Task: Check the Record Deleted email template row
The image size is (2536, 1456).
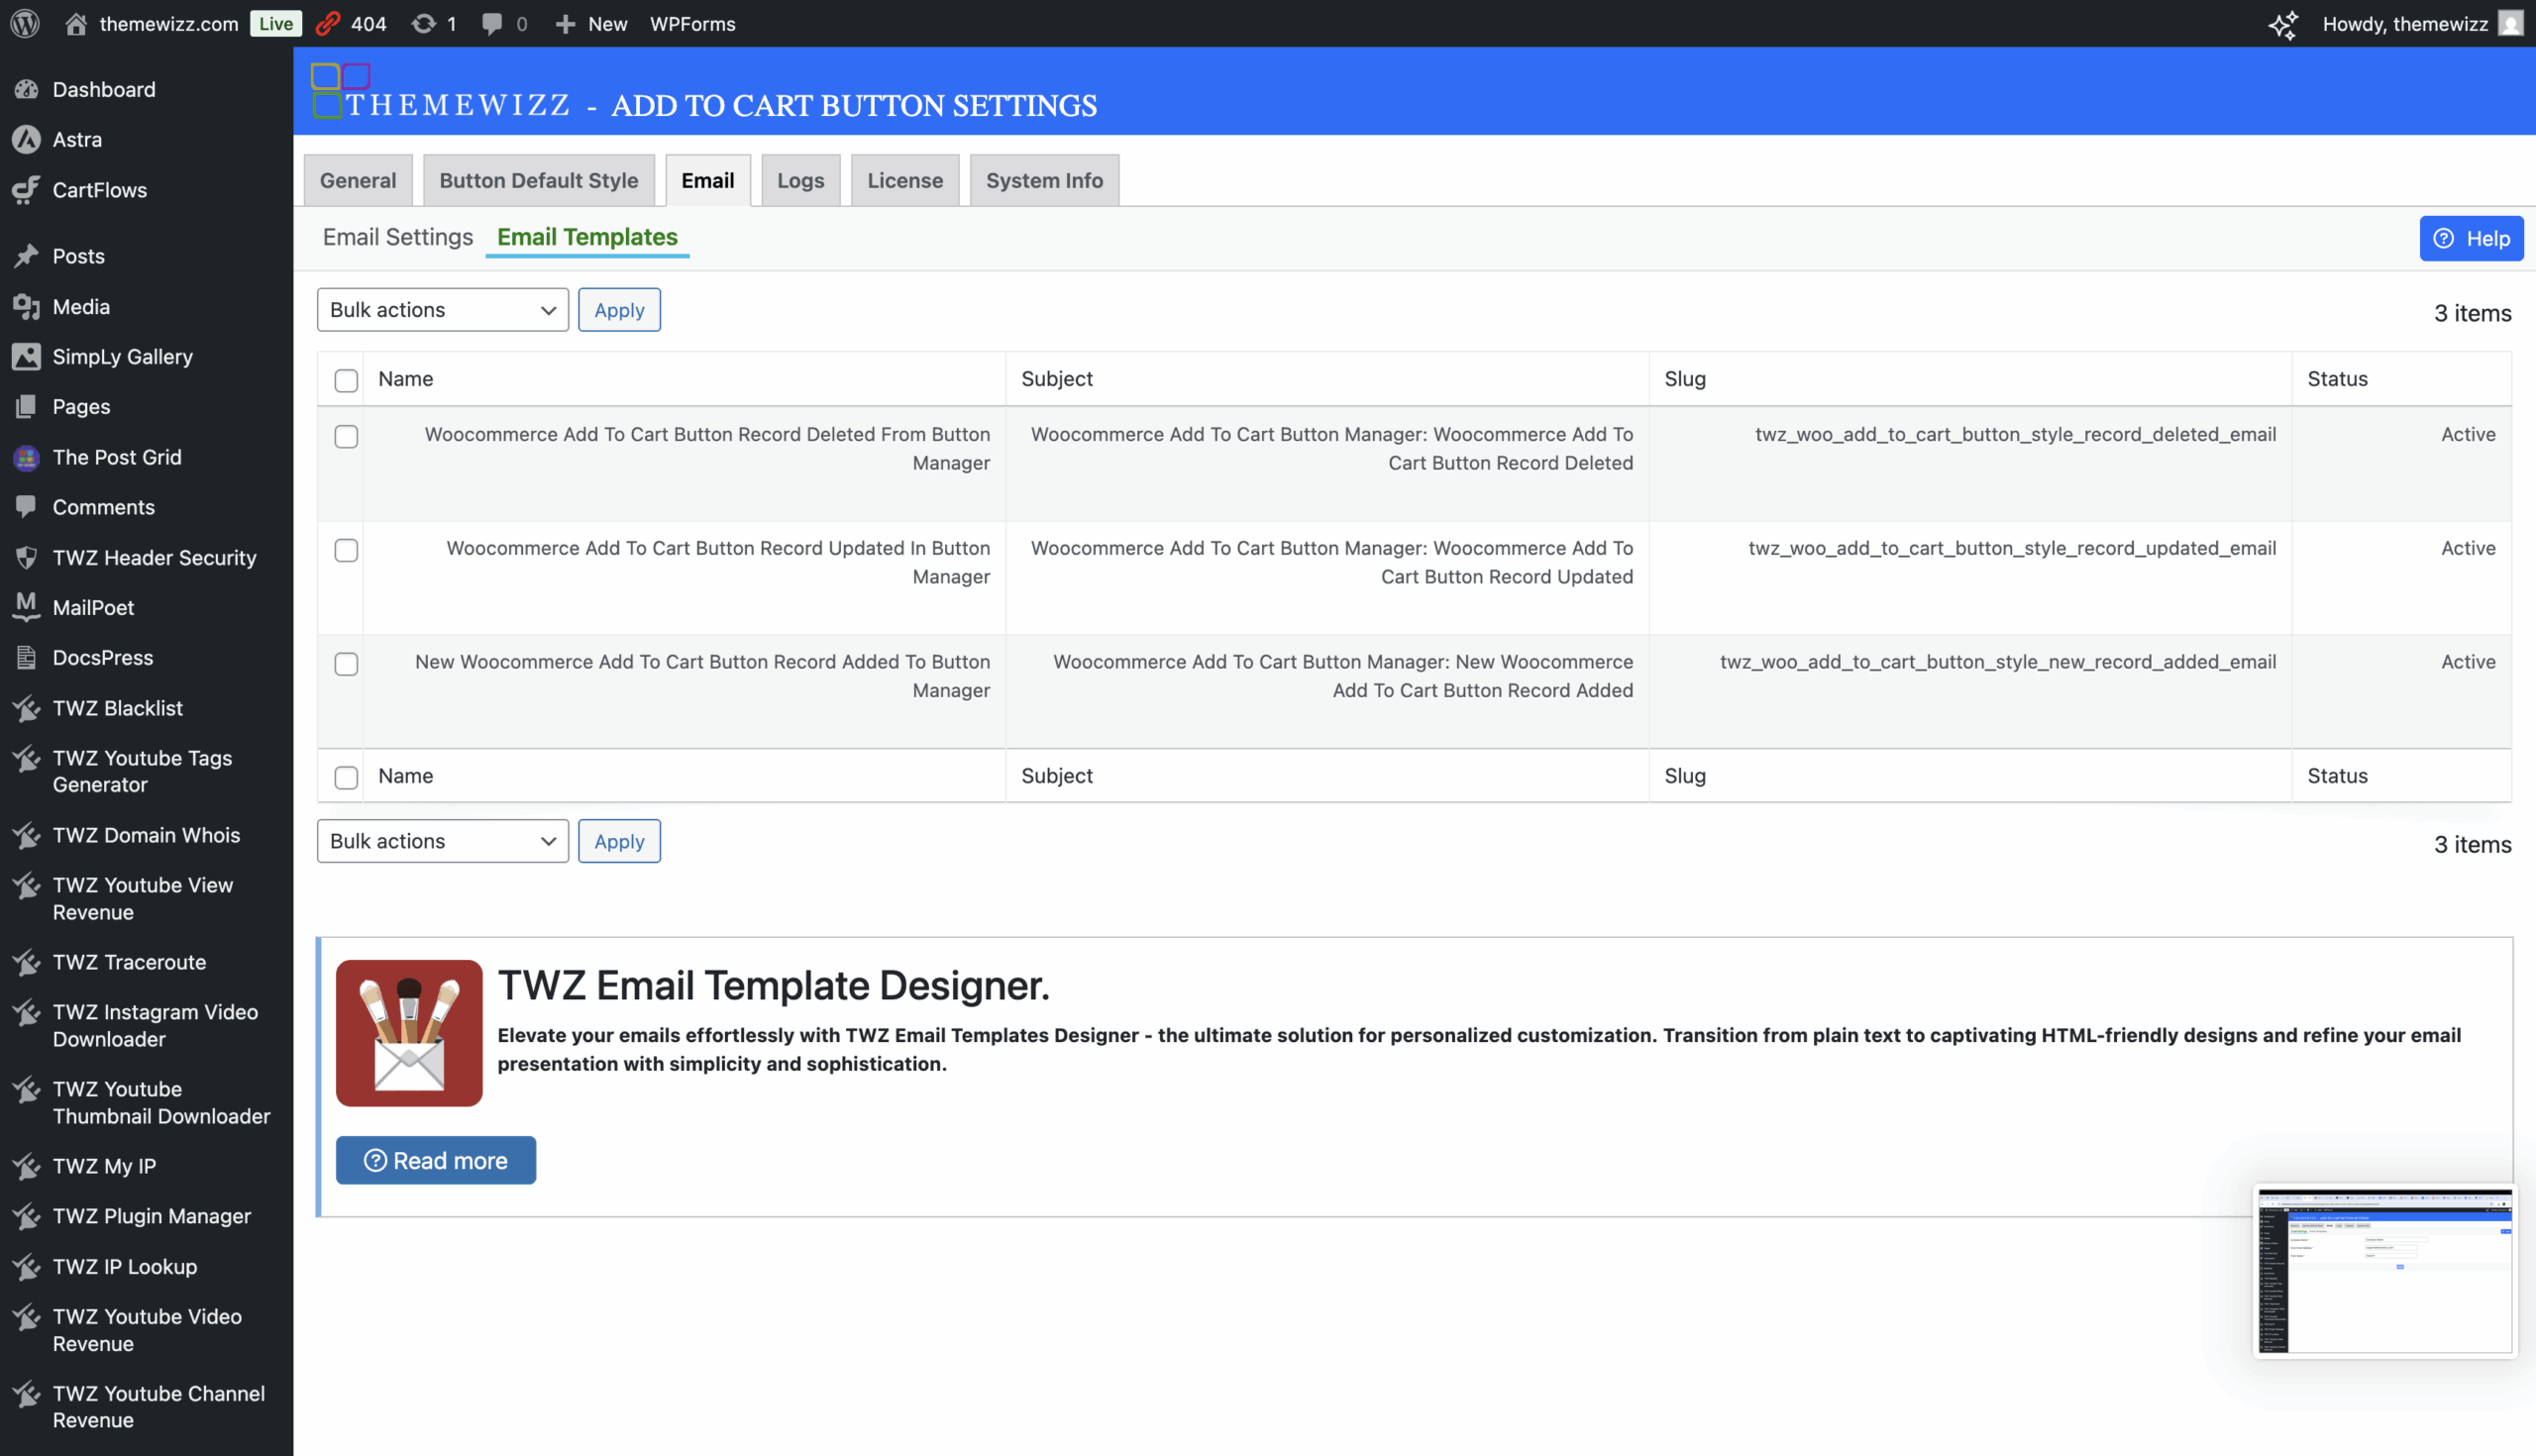Action: [346, 436]
